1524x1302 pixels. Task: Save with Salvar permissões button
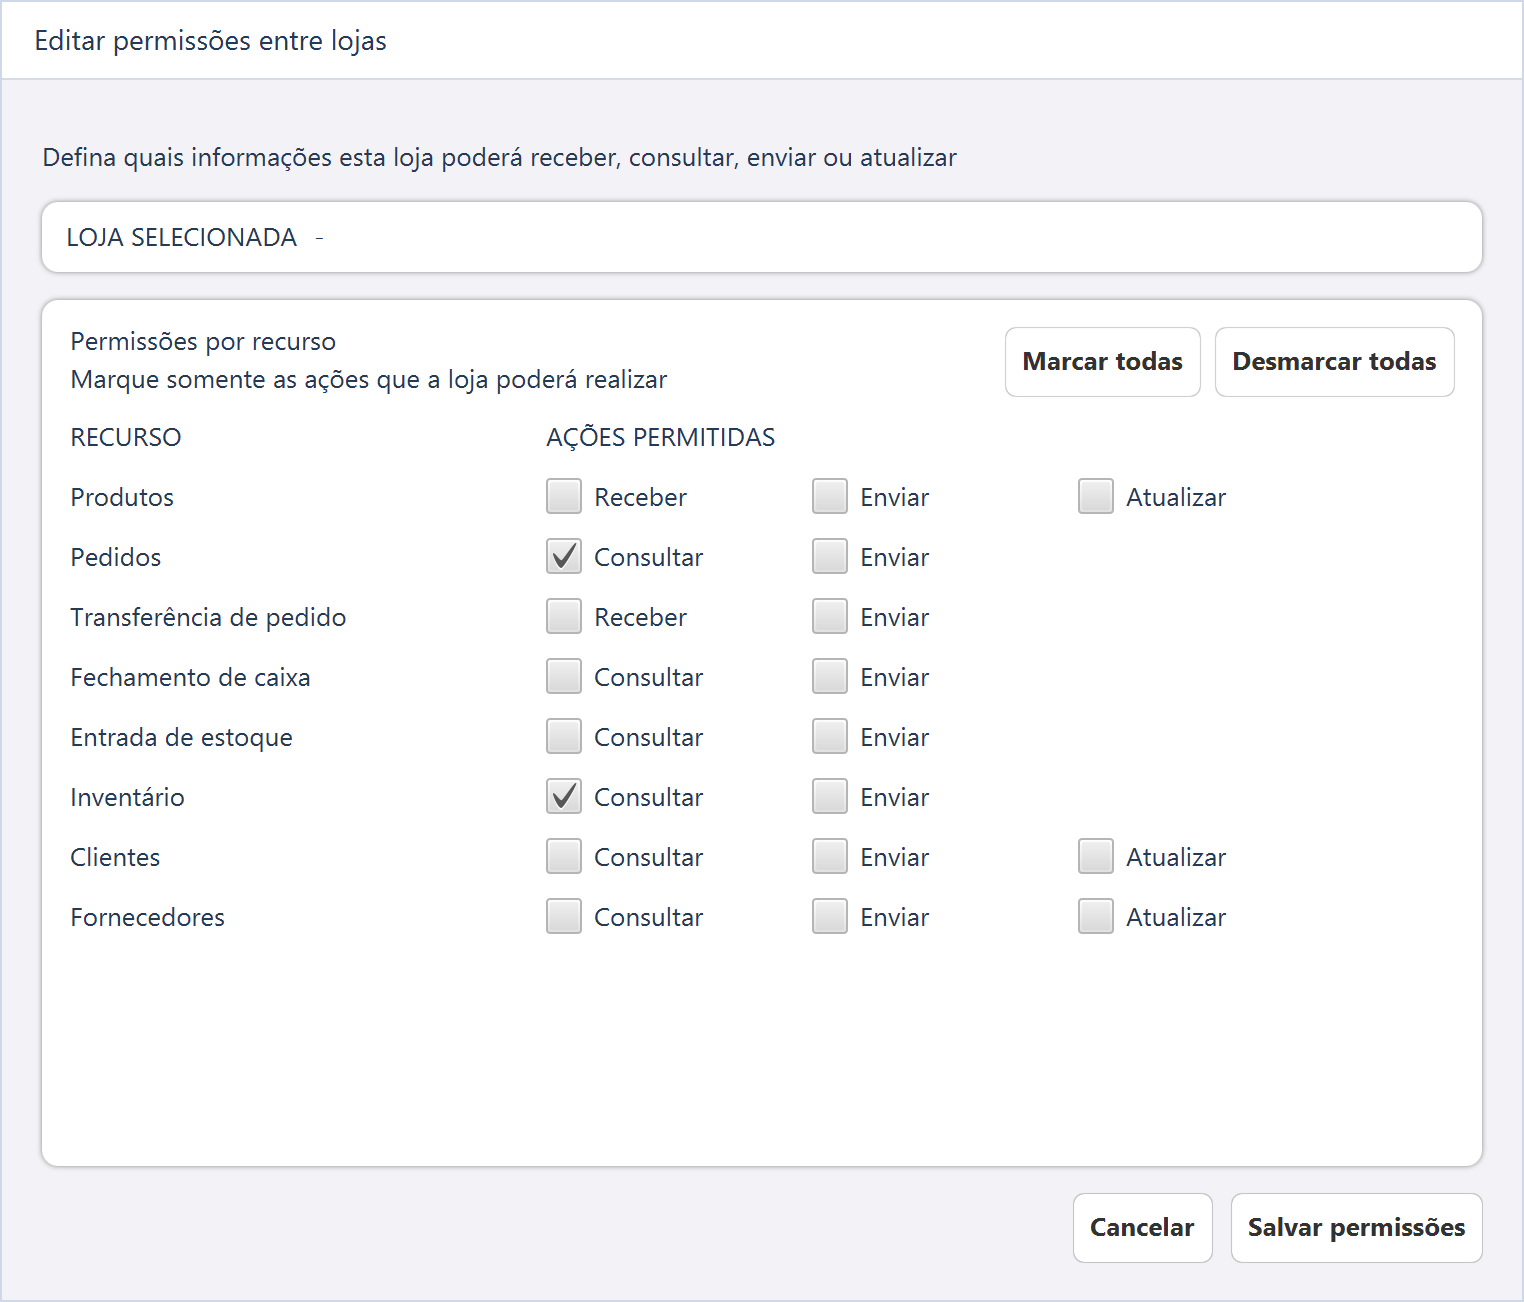point(1356,1228)
